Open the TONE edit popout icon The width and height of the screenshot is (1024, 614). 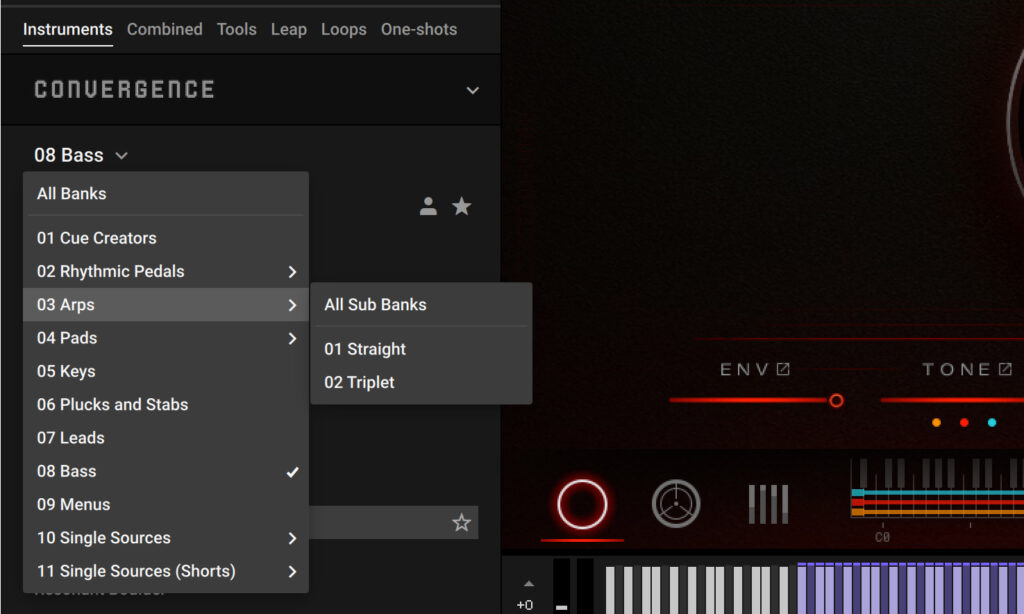1007,368
